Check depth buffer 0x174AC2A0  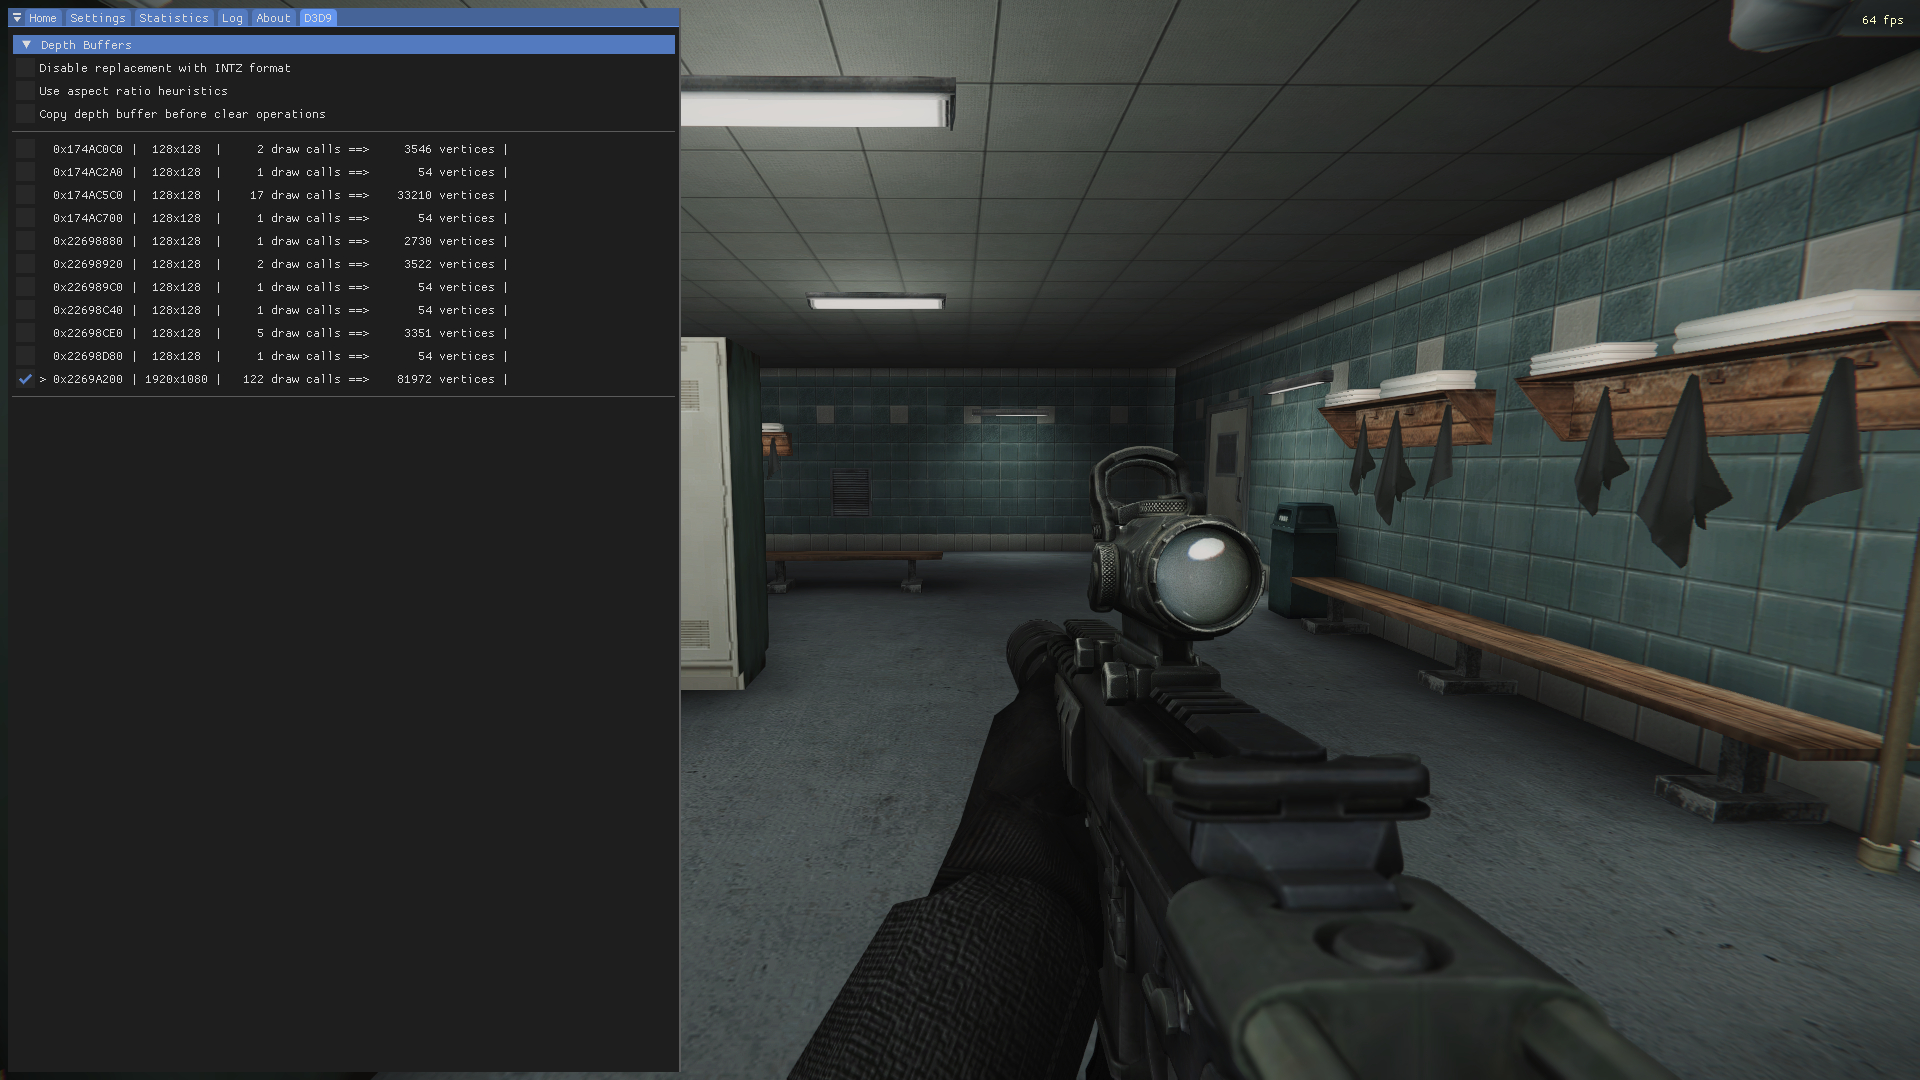(x=25, y=172)
